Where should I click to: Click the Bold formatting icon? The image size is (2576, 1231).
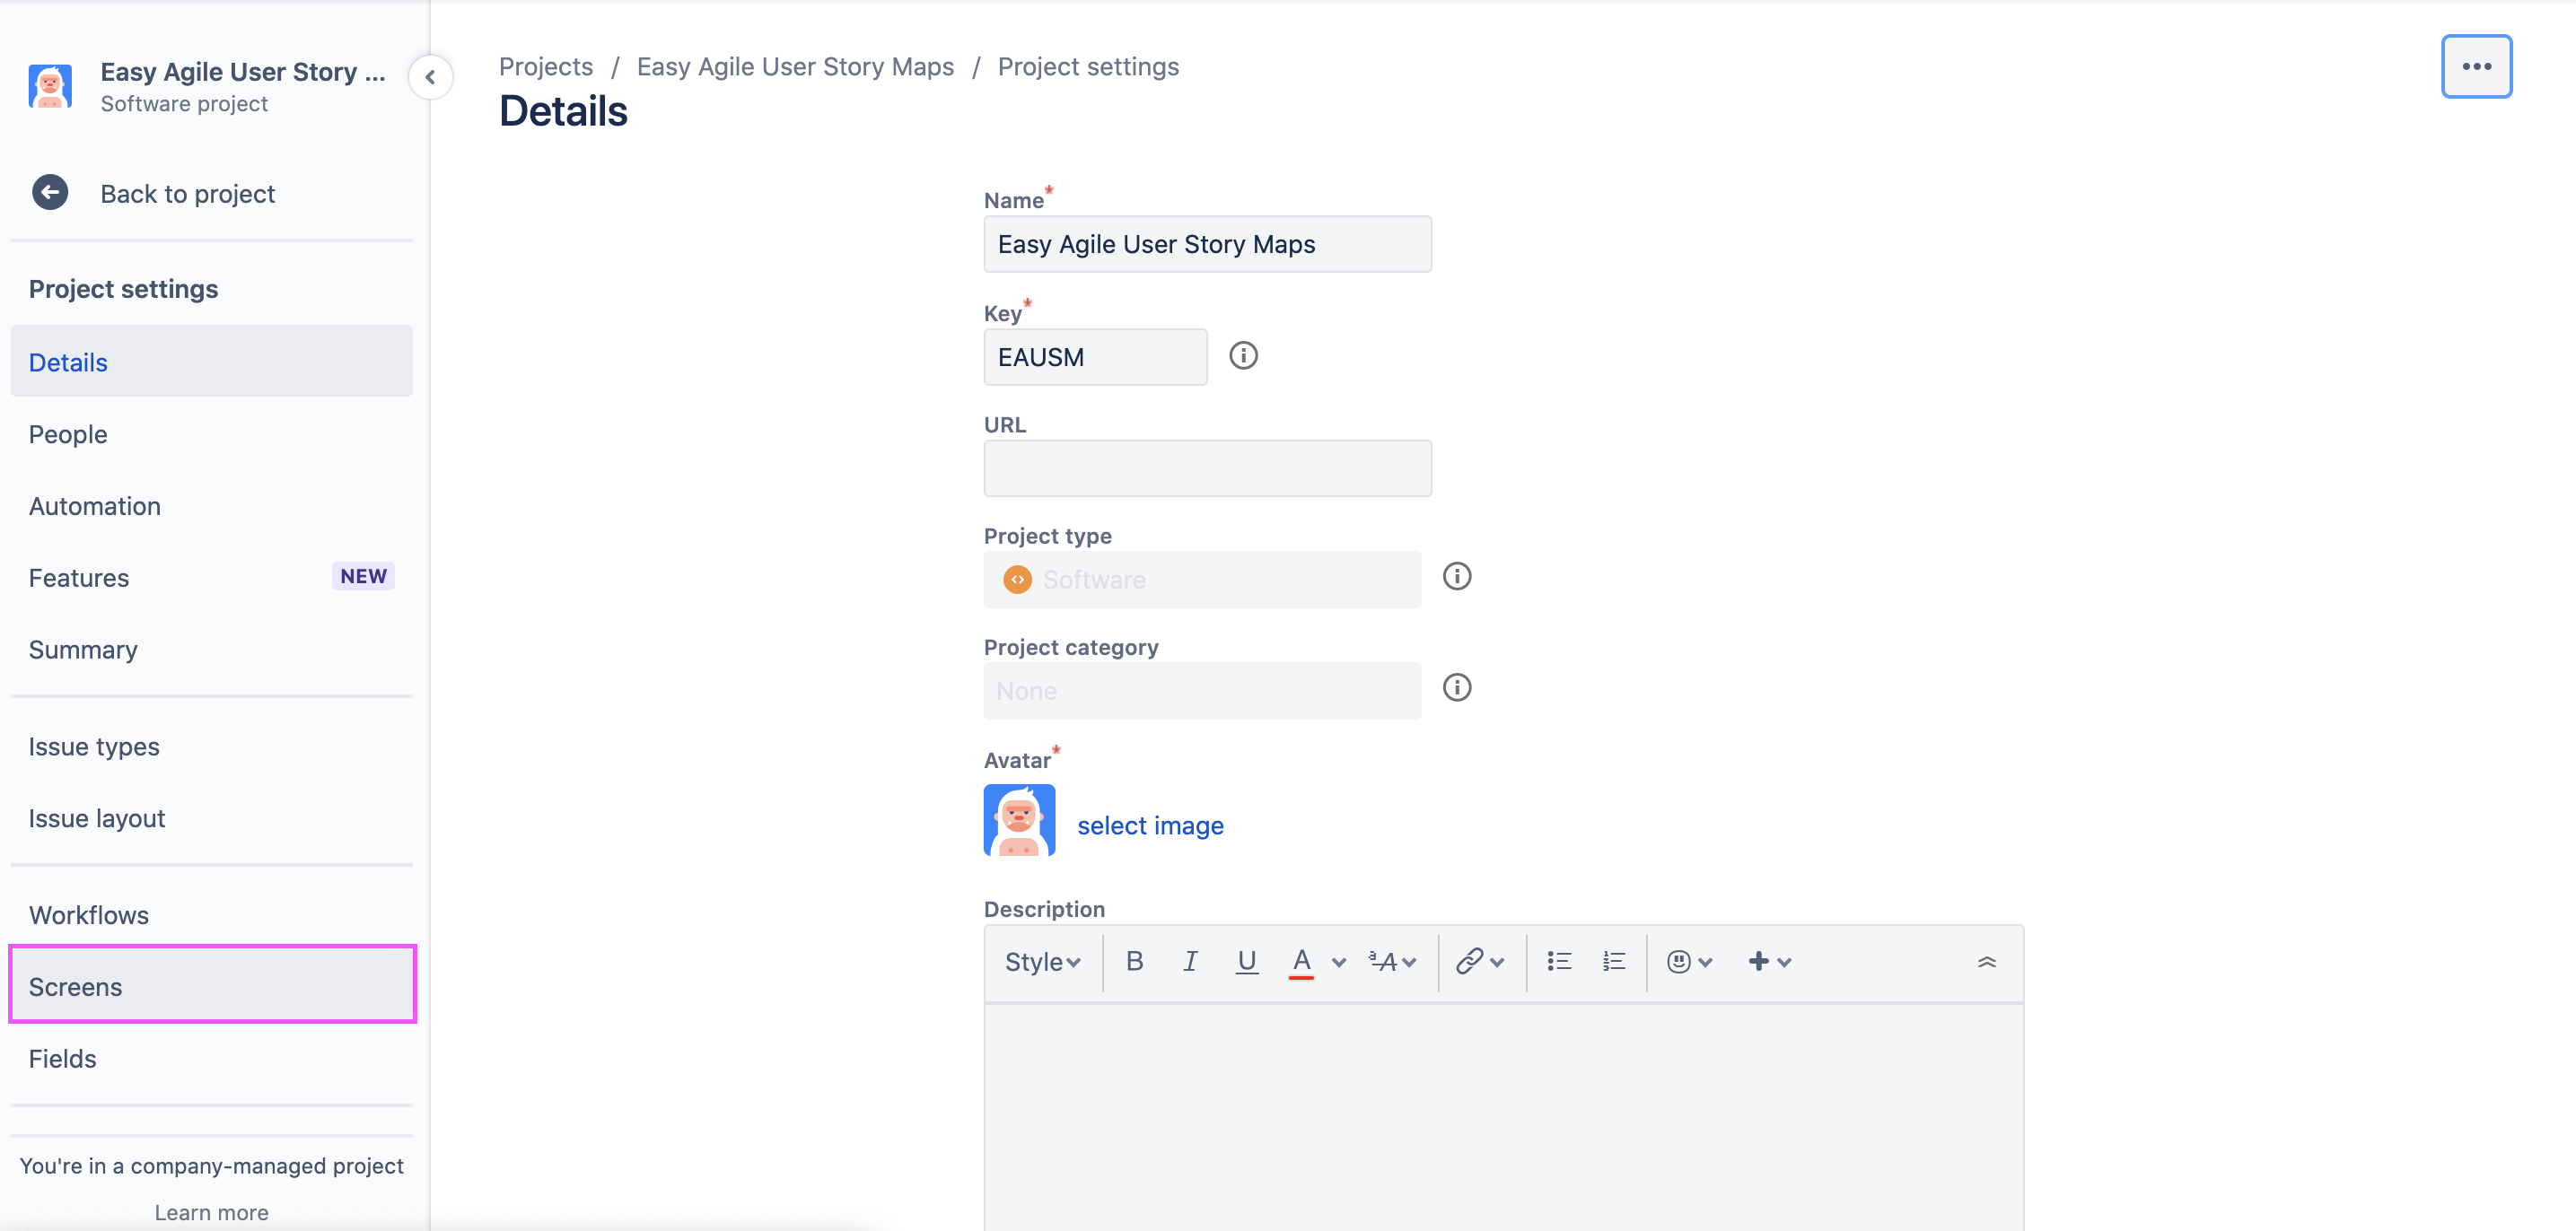point(1134,961)
